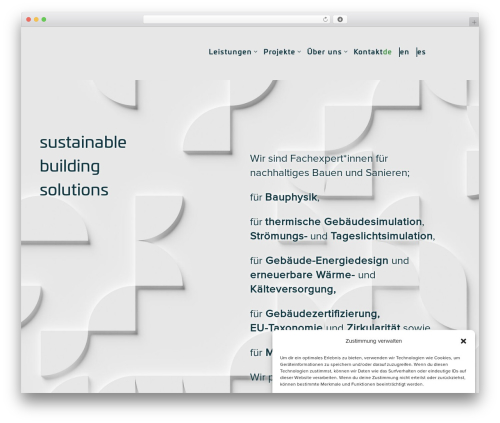The image size is (500, 423).
Task: Close the Zustimmung verwalten cookie dialog
Action: coord(463,341)
